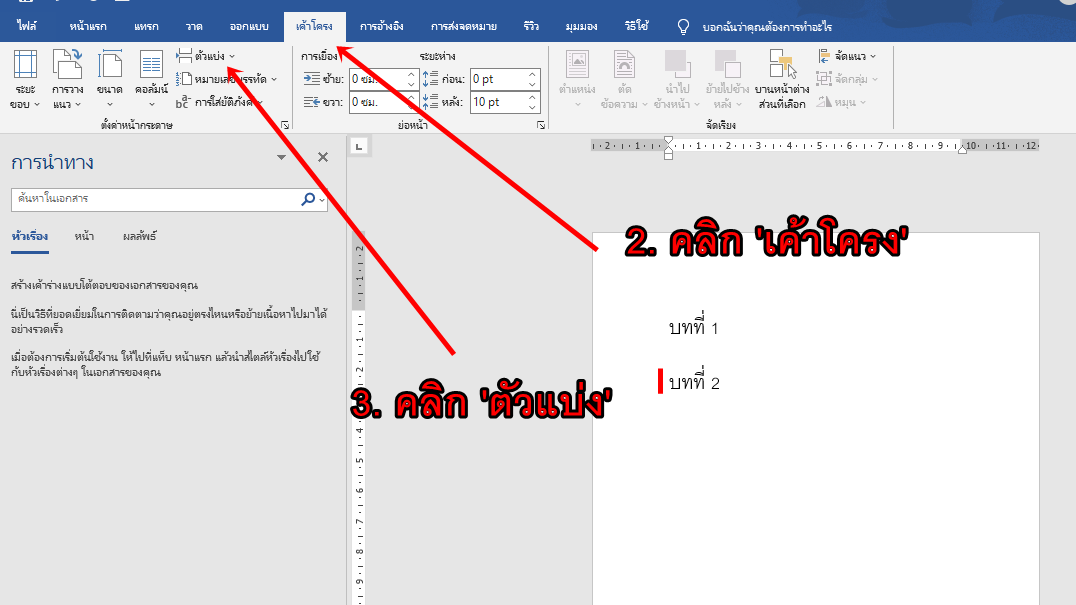This screenshot has height=605, width=1076.
Task: Switch to the การอ้างอิง (References) tab
Action: coord(382,27)
